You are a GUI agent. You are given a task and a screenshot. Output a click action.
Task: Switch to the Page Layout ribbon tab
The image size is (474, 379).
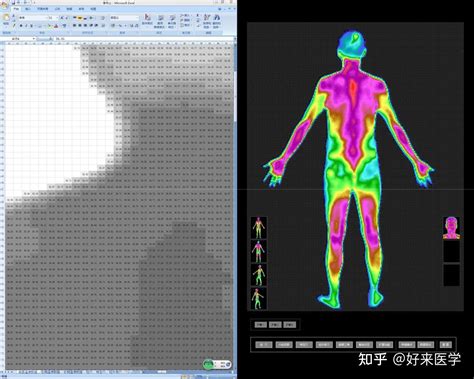tap(42, 9)
